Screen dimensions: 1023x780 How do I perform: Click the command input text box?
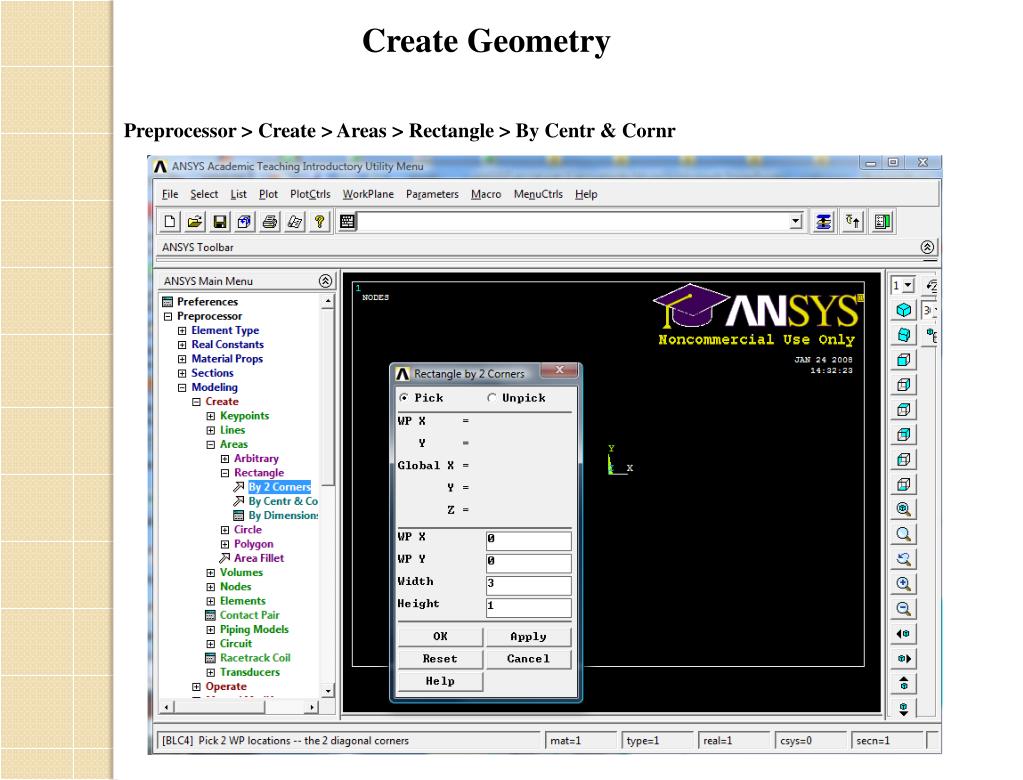(574, 222)
